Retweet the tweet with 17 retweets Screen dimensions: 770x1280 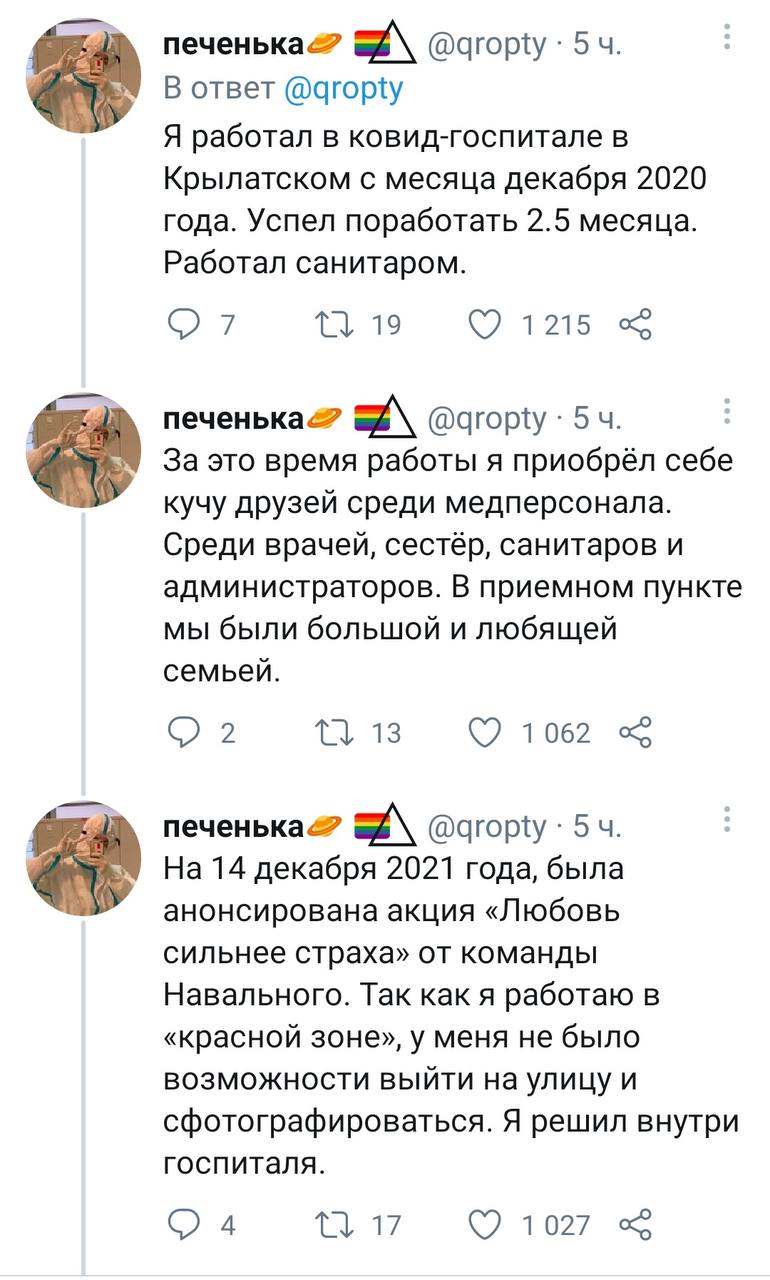pyautogui.click(x=328, y=1224)
